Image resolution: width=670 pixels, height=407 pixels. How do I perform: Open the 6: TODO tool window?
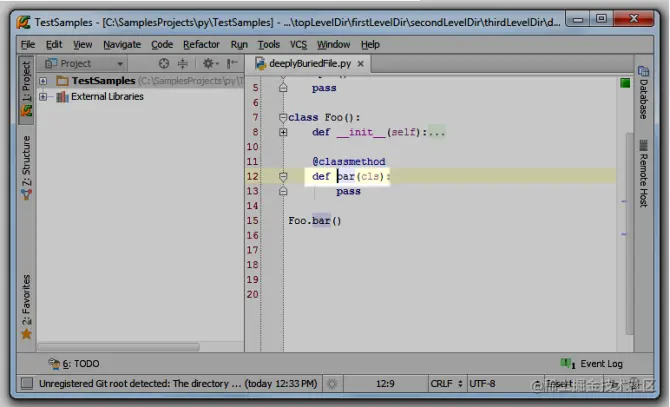(74, 363)
